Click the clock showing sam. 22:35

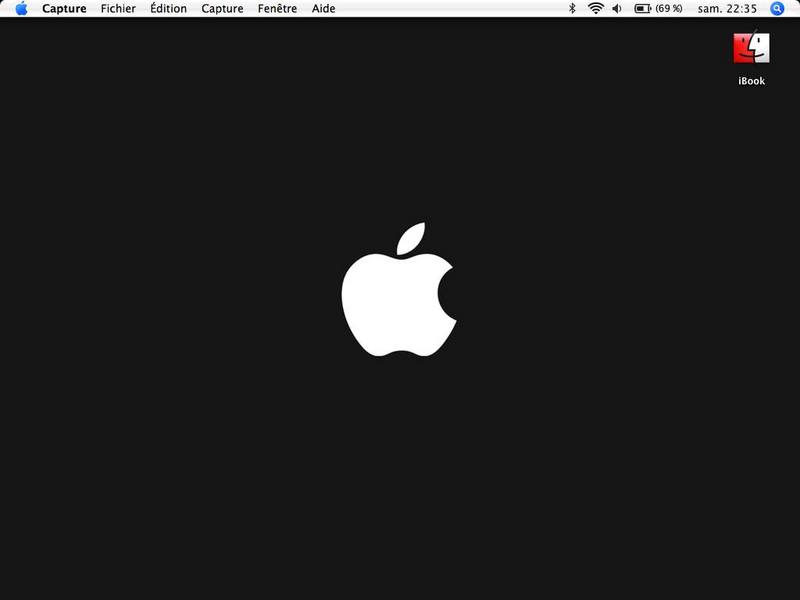(x=727, y=9)
